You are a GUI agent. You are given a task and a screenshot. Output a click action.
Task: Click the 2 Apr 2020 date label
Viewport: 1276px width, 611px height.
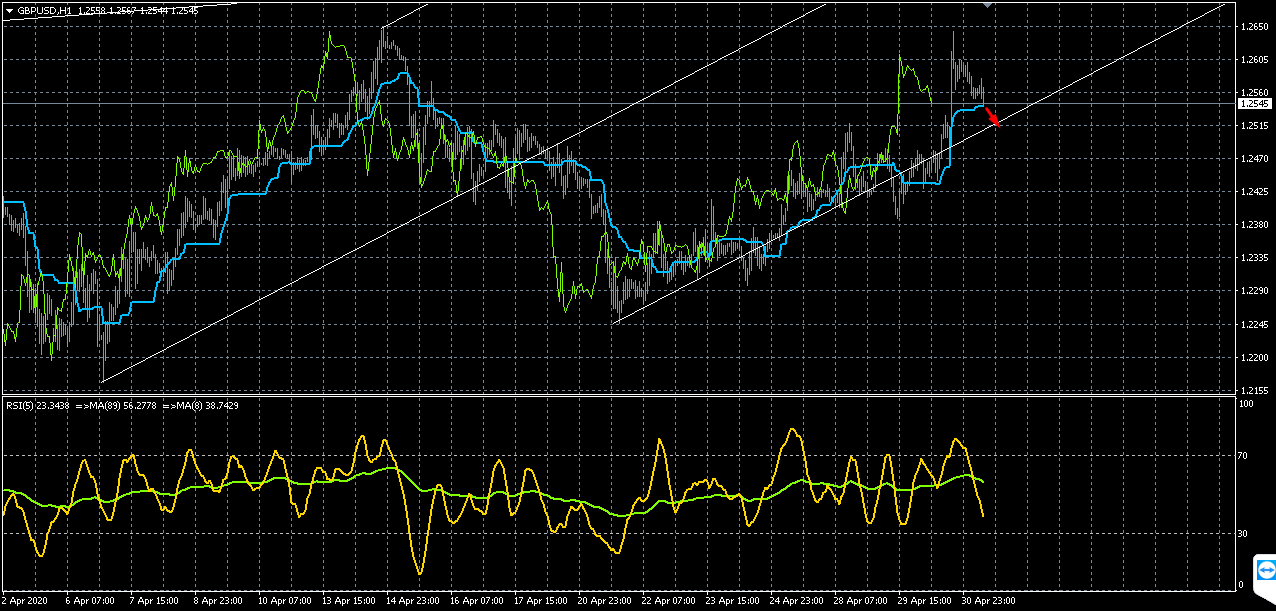tap(24, 602)
